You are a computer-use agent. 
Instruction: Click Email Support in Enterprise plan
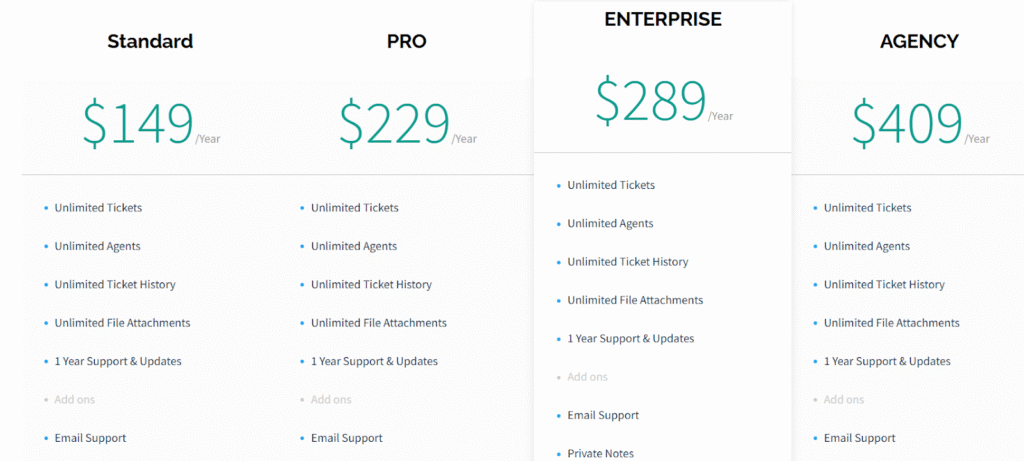coord(603,415)
